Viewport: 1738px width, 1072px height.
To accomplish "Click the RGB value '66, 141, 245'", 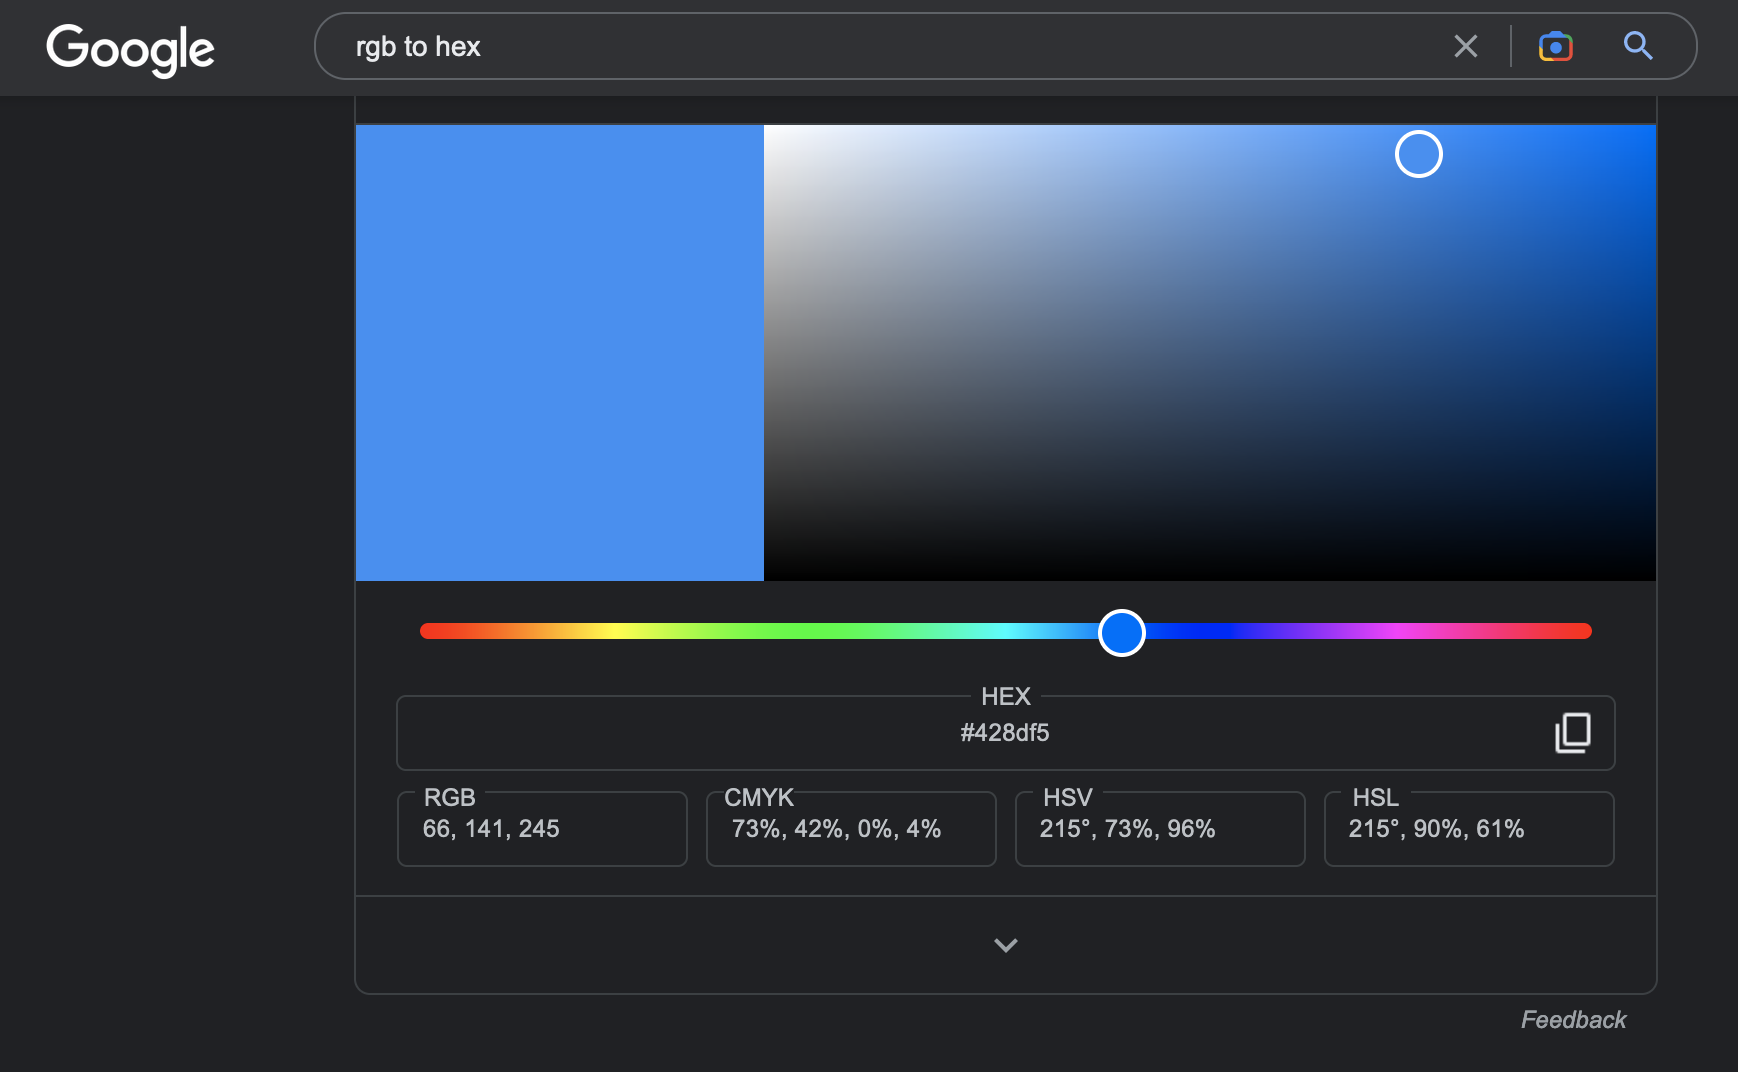I will click(x=491, y=828).
